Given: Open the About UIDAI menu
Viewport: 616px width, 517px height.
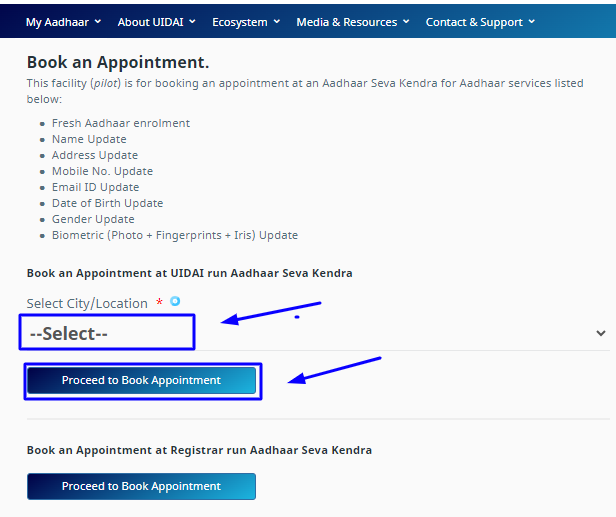Looking at the screenshot, I should coord(156,22).
